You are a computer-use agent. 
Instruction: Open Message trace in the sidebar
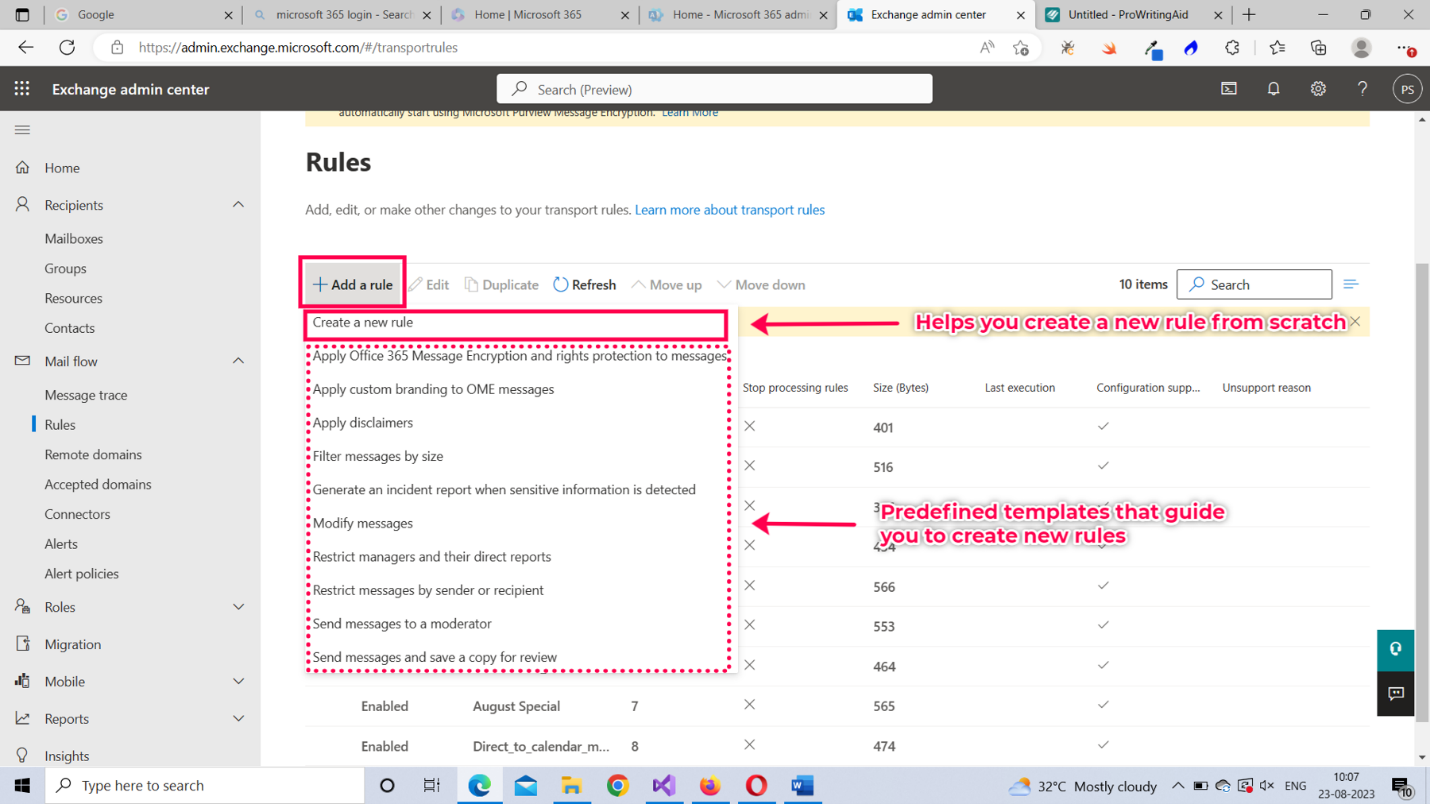86,395
